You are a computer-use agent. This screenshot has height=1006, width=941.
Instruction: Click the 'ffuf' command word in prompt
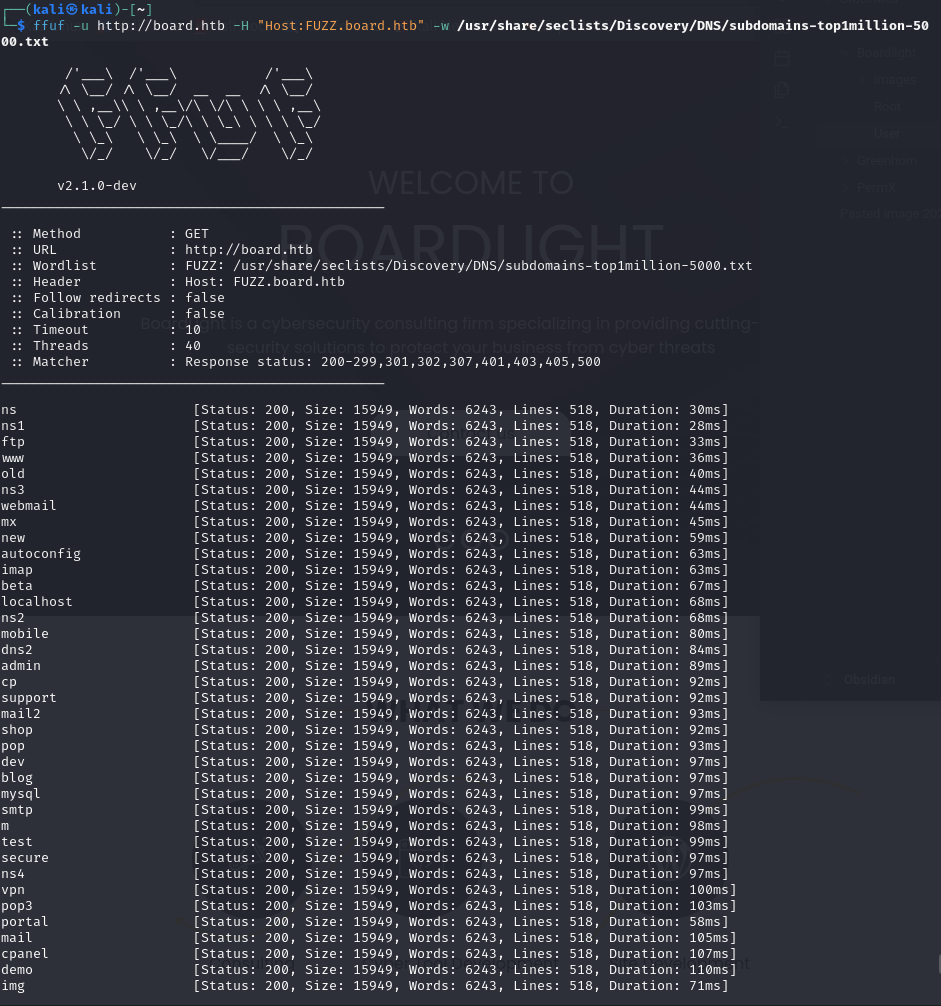tap(49, 26)
